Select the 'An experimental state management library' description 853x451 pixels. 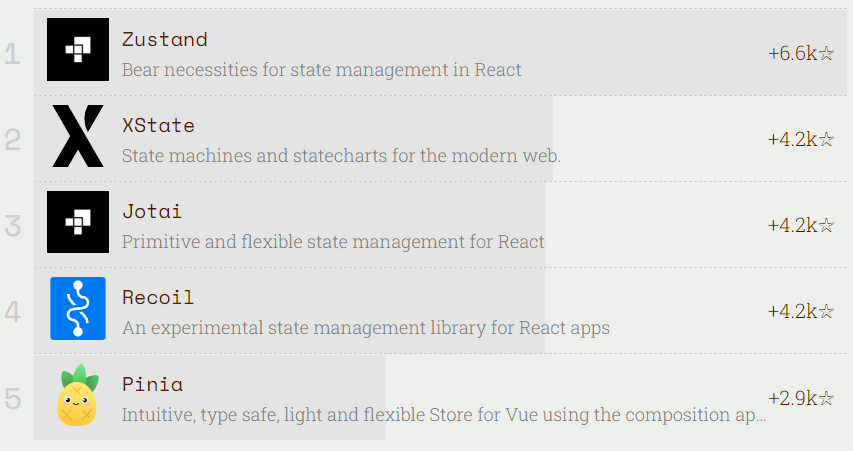pyautogui.click(x=366, y=328)
